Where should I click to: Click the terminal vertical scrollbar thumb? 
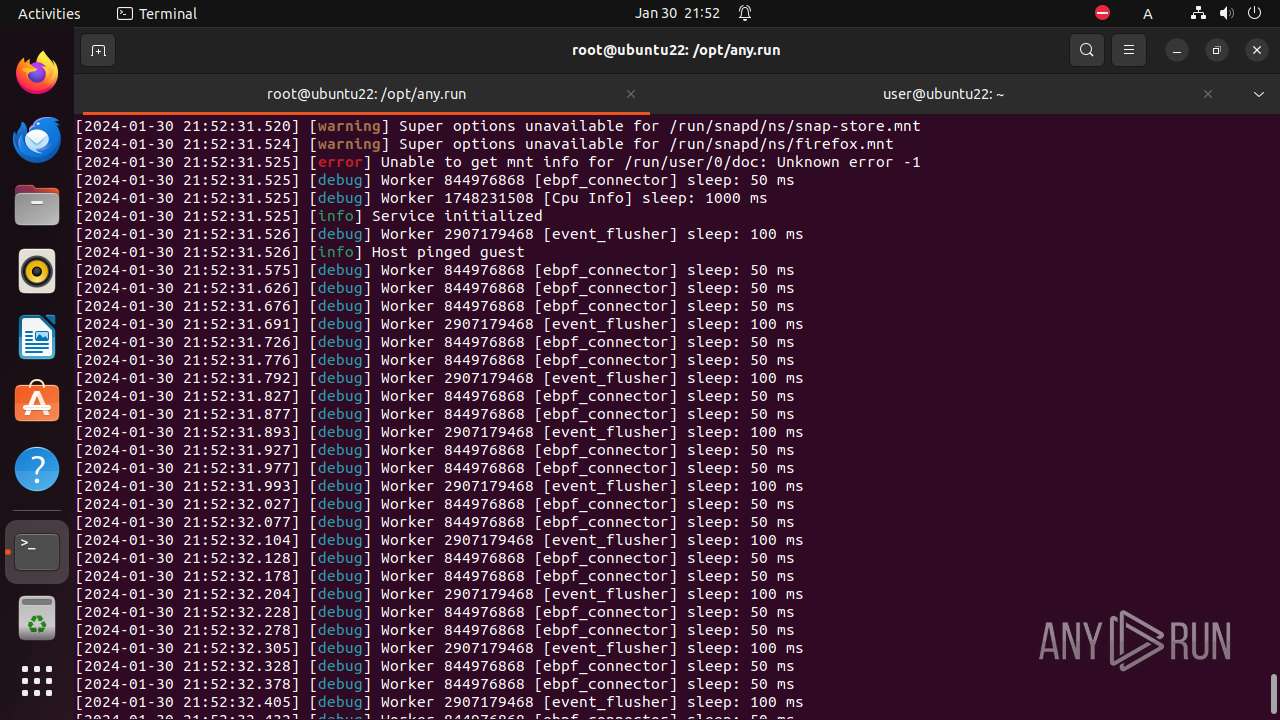1274,694
